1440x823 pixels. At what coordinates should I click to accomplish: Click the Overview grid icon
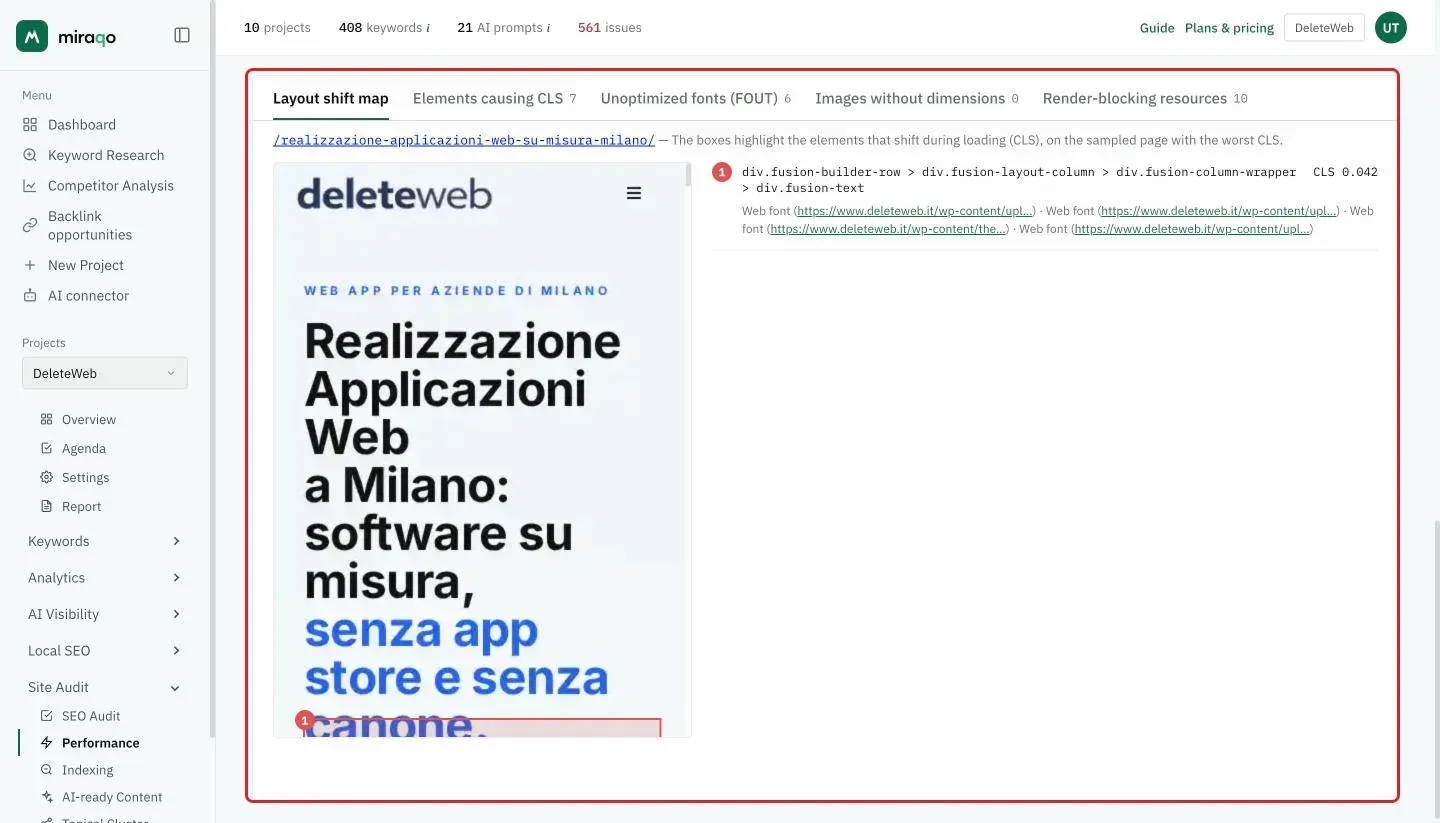(x=46, y=419)
